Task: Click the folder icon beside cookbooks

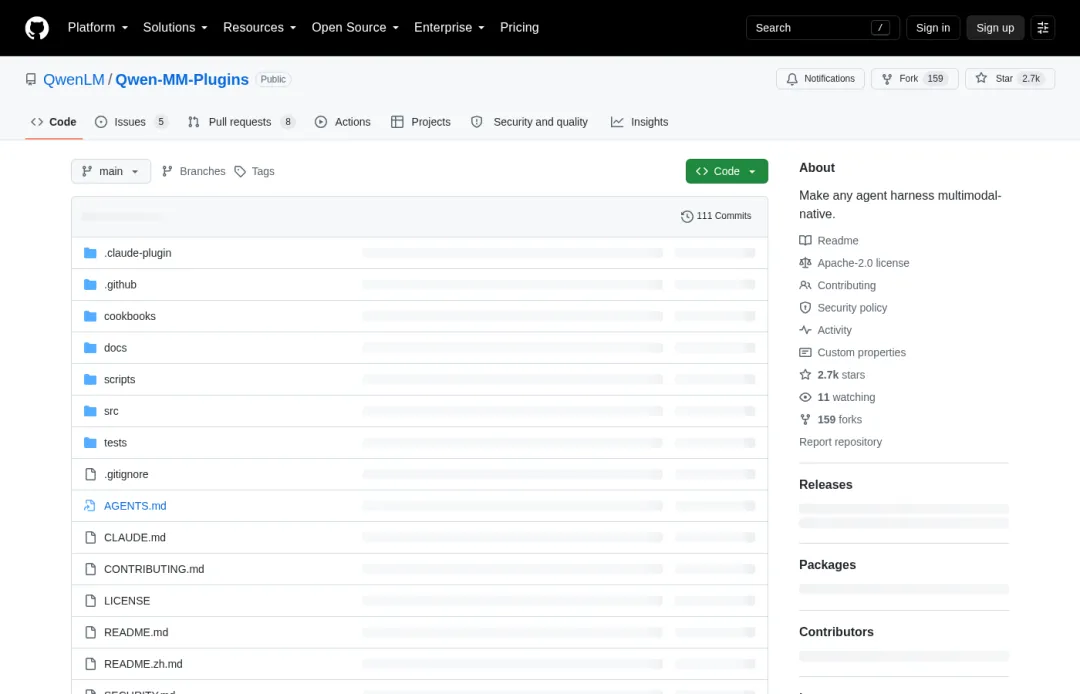Action: tap(90, 316)
